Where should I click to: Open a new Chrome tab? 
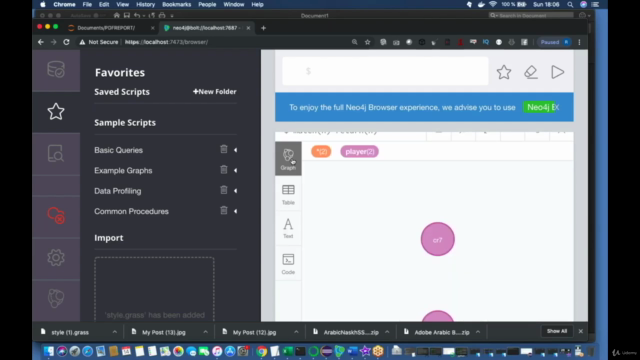[x=263, y=28]
